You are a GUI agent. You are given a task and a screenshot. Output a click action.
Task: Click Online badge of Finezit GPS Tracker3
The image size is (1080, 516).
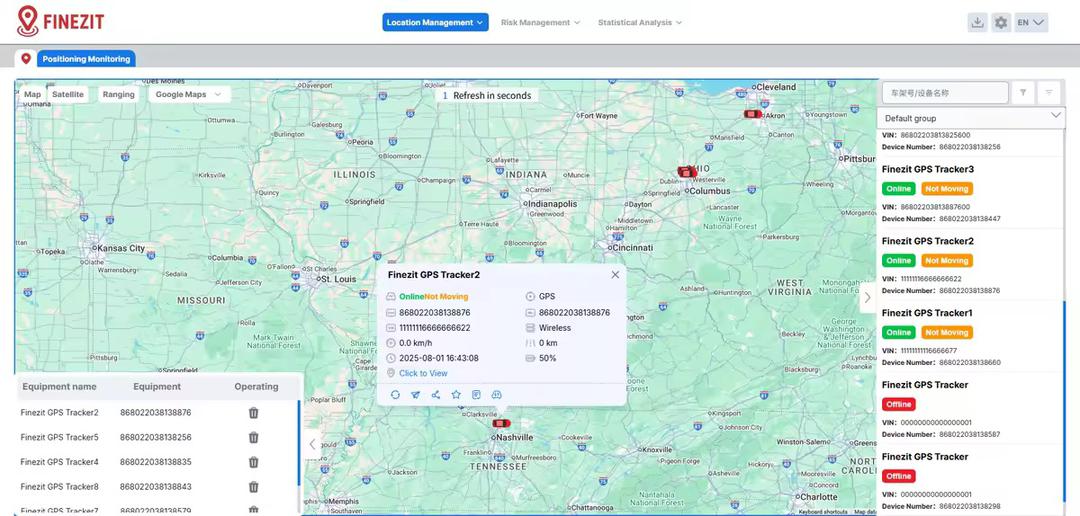click(898, 189)
